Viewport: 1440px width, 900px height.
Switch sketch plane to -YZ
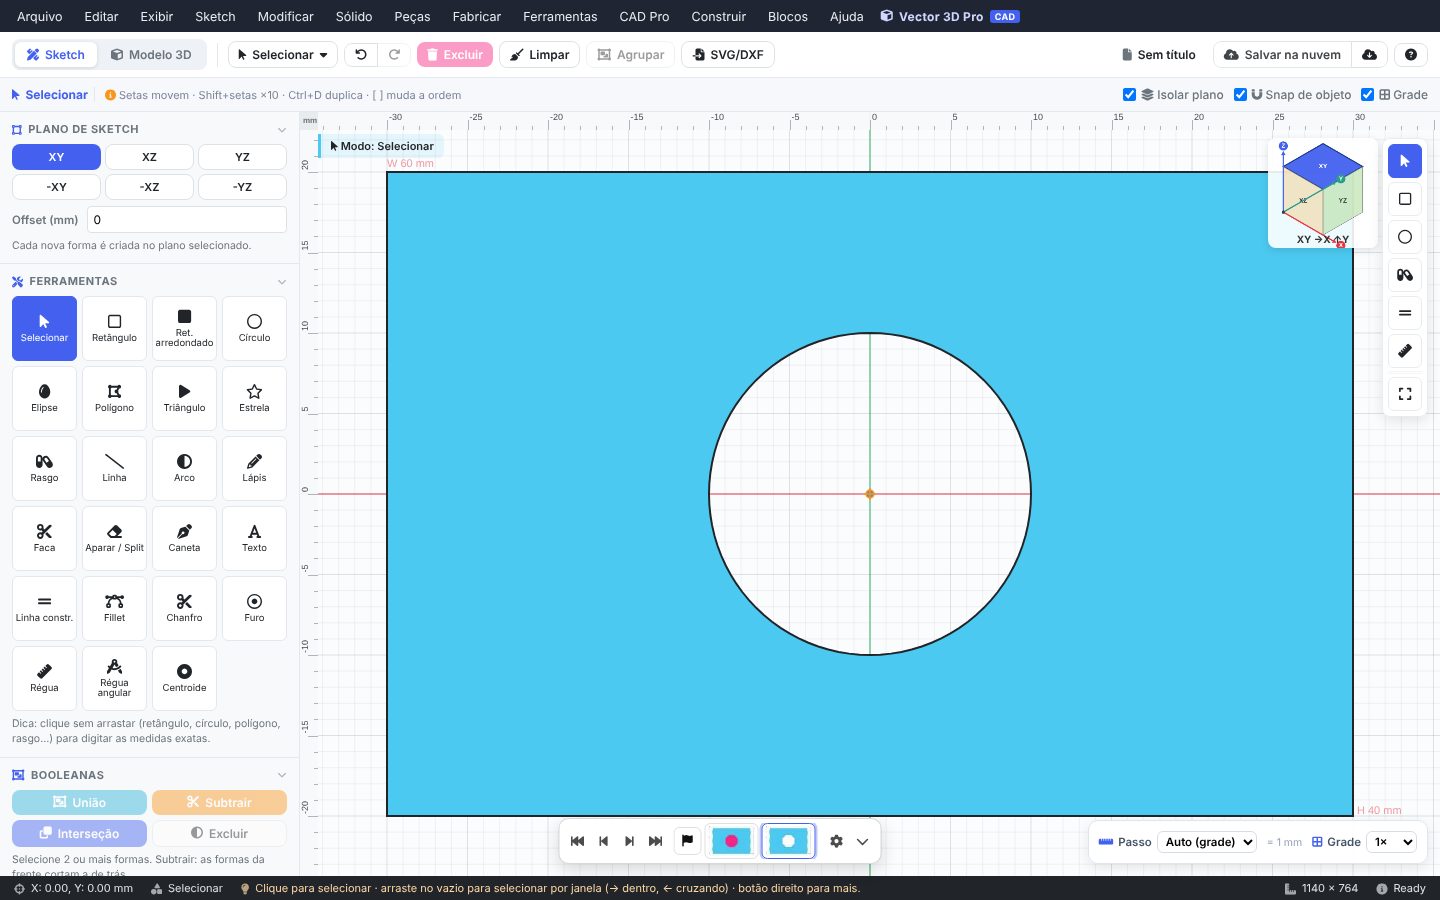point(242,187)
